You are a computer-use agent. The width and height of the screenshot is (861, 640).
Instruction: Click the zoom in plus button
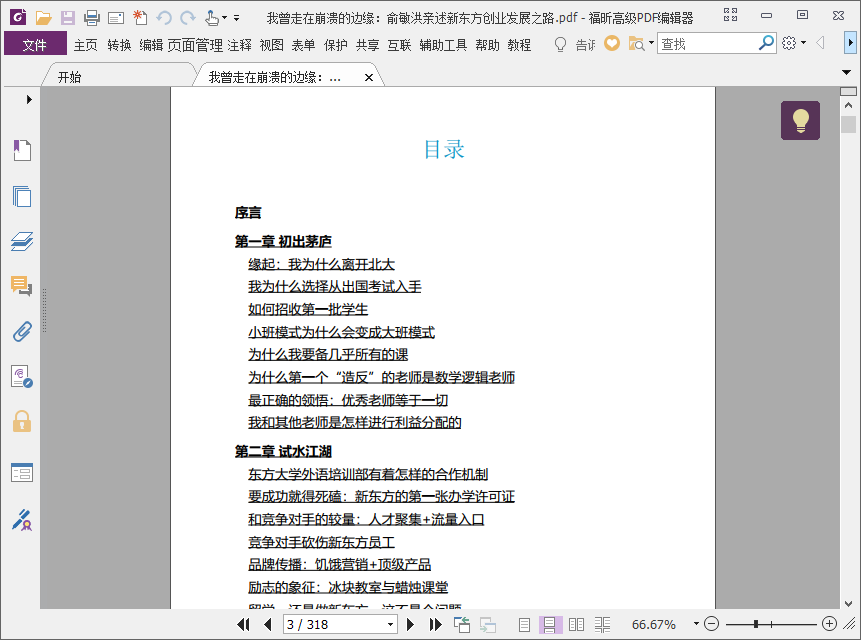[x=829, y=624]
